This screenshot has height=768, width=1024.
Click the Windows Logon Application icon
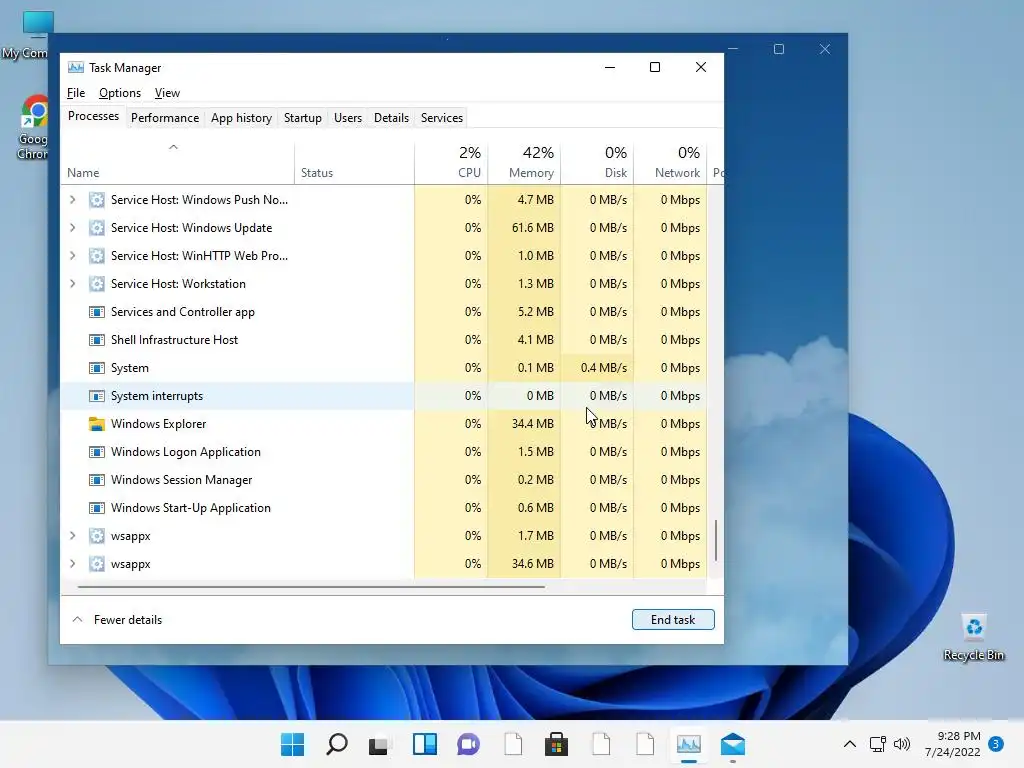(97, 452)
